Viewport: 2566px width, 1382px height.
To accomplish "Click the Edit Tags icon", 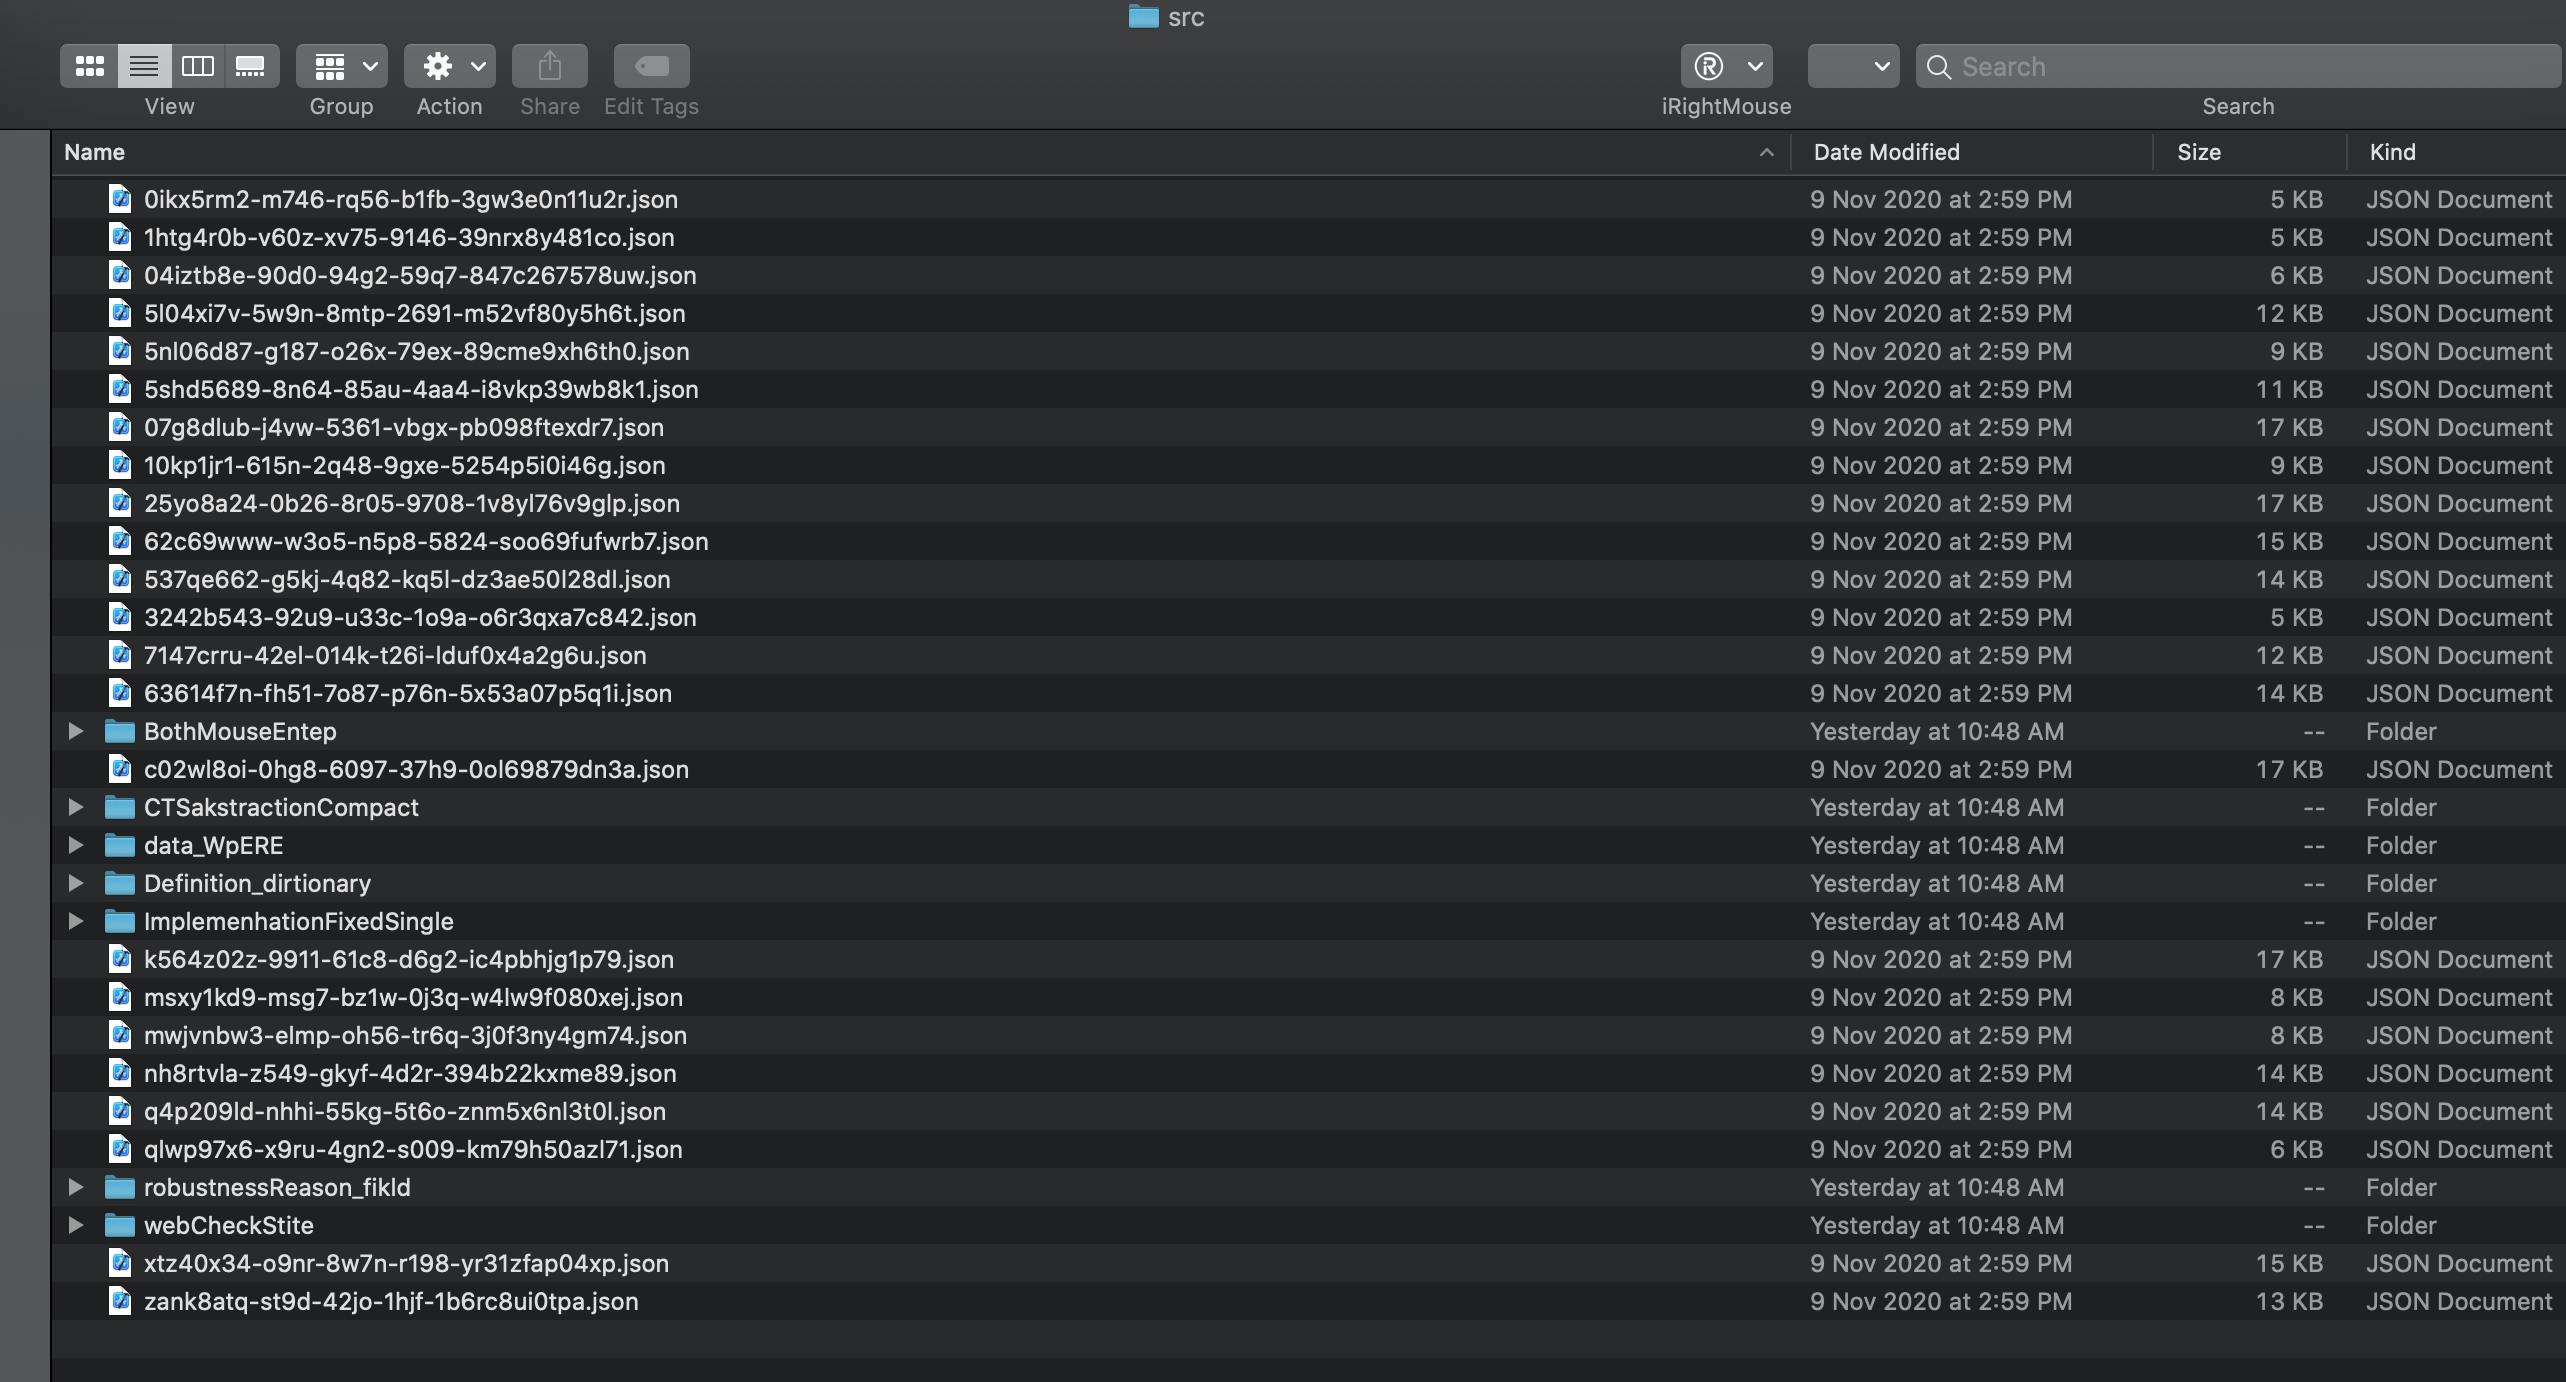I will [651, 66].
